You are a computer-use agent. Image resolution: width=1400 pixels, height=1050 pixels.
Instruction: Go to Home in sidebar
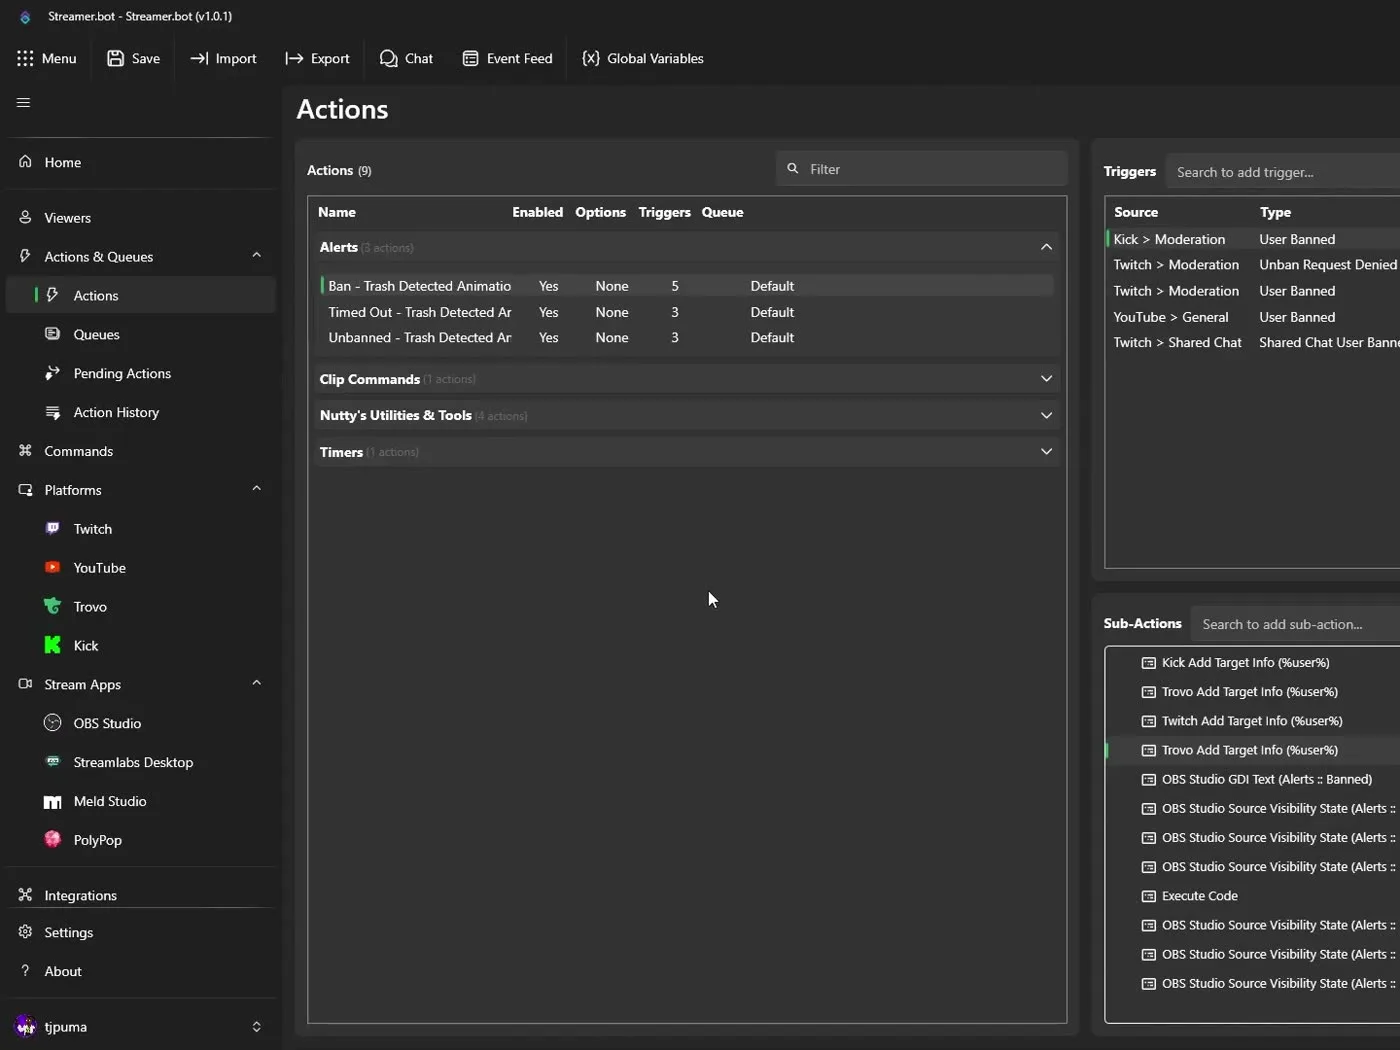tap(140, 162)
